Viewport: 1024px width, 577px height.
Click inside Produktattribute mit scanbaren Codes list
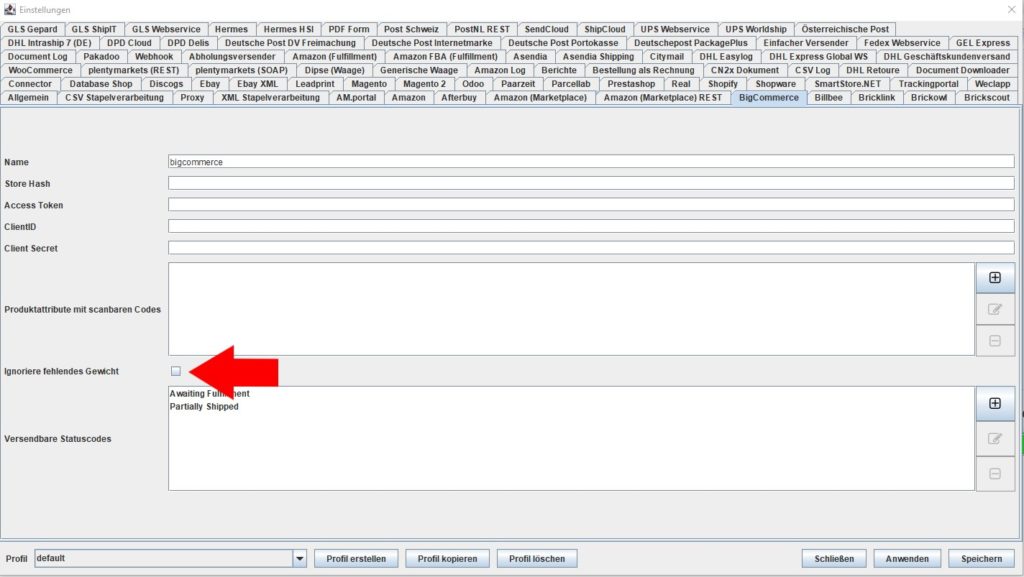click(x=571, y=309)
